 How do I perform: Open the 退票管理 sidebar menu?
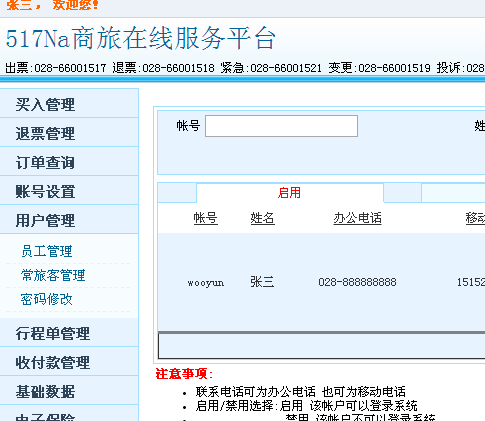coord(69,133)
